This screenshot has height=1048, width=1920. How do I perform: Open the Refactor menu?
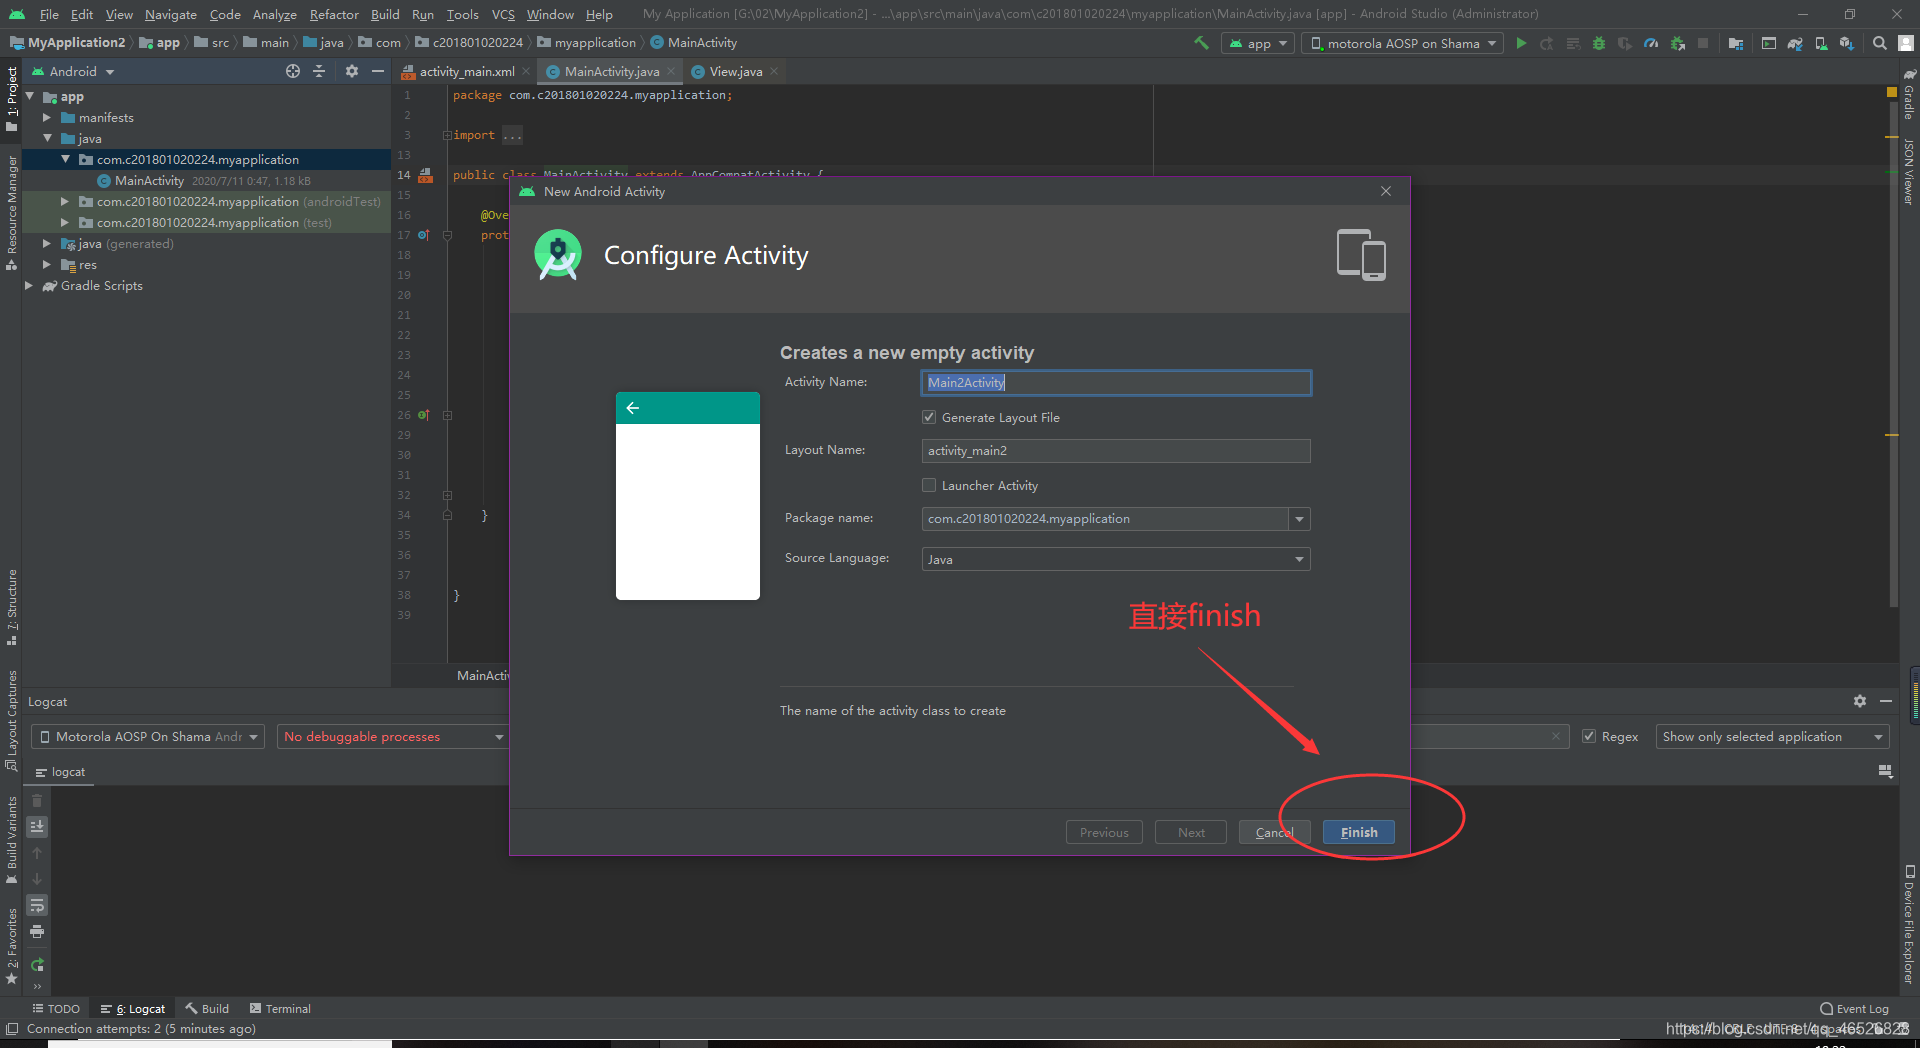click(334, 14)
